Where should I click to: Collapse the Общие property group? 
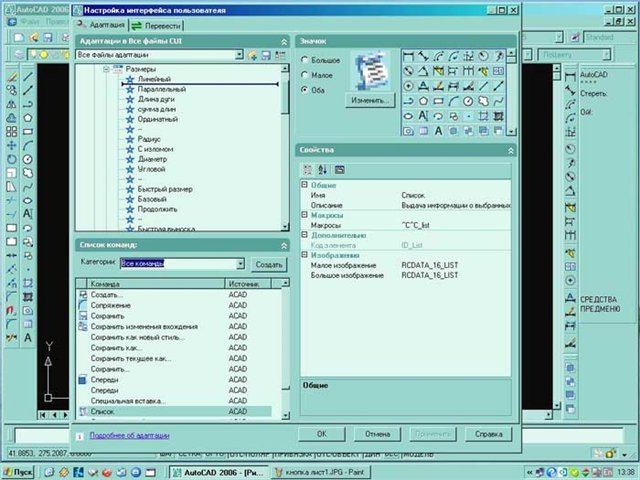[x=304, y=185]
